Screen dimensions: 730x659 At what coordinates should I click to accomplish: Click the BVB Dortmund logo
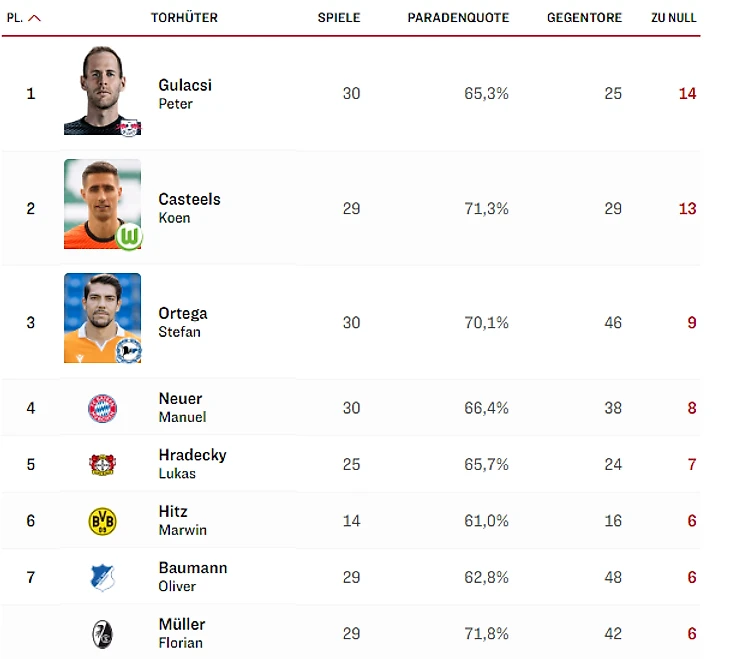click(x=102, y=521)
